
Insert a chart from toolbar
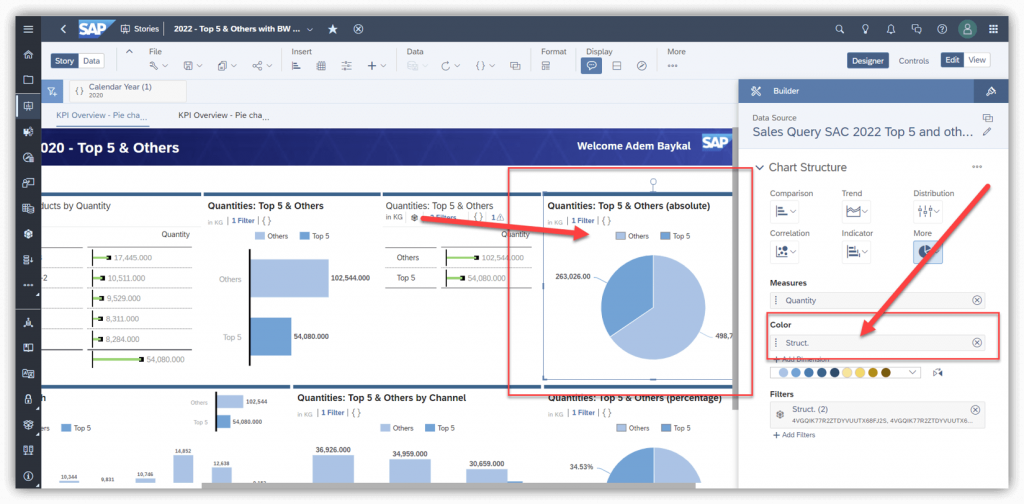click(296, 66)
